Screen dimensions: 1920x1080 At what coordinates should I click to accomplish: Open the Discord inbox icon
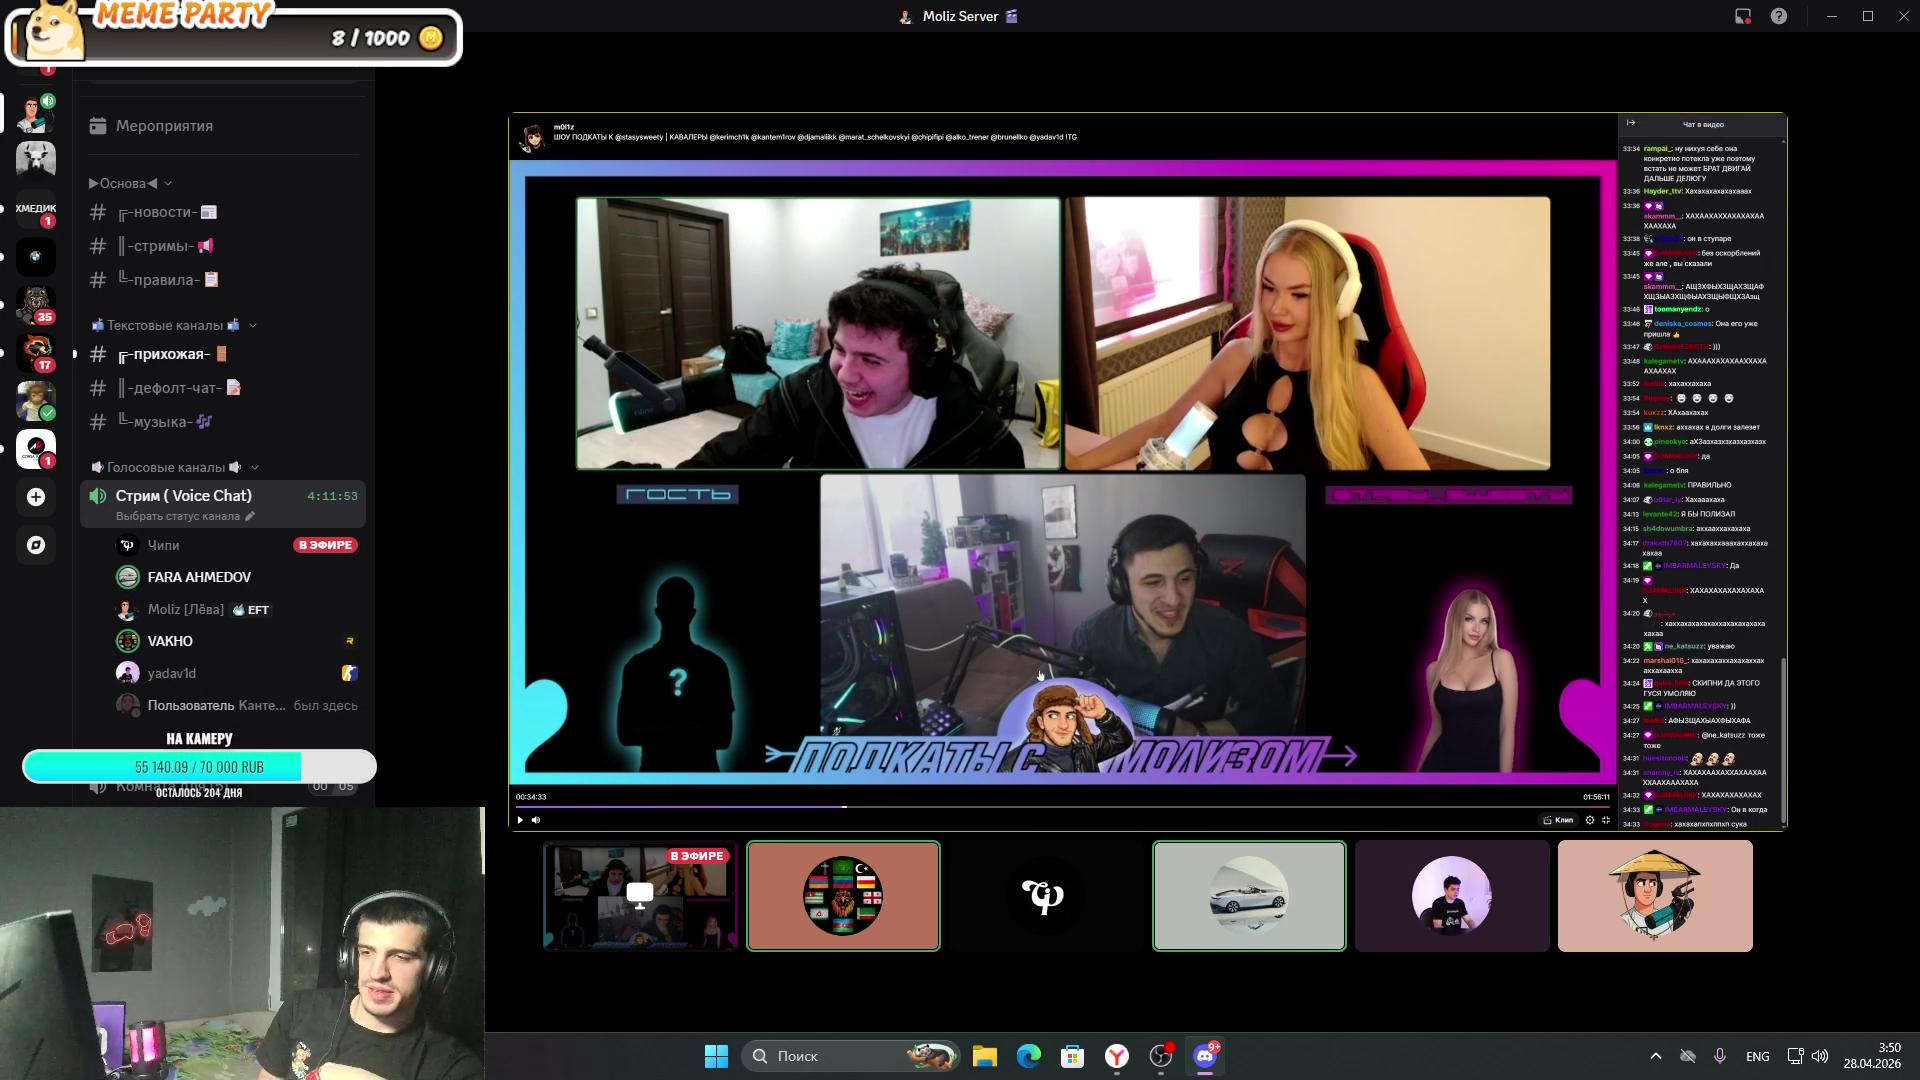[1743, 16]
